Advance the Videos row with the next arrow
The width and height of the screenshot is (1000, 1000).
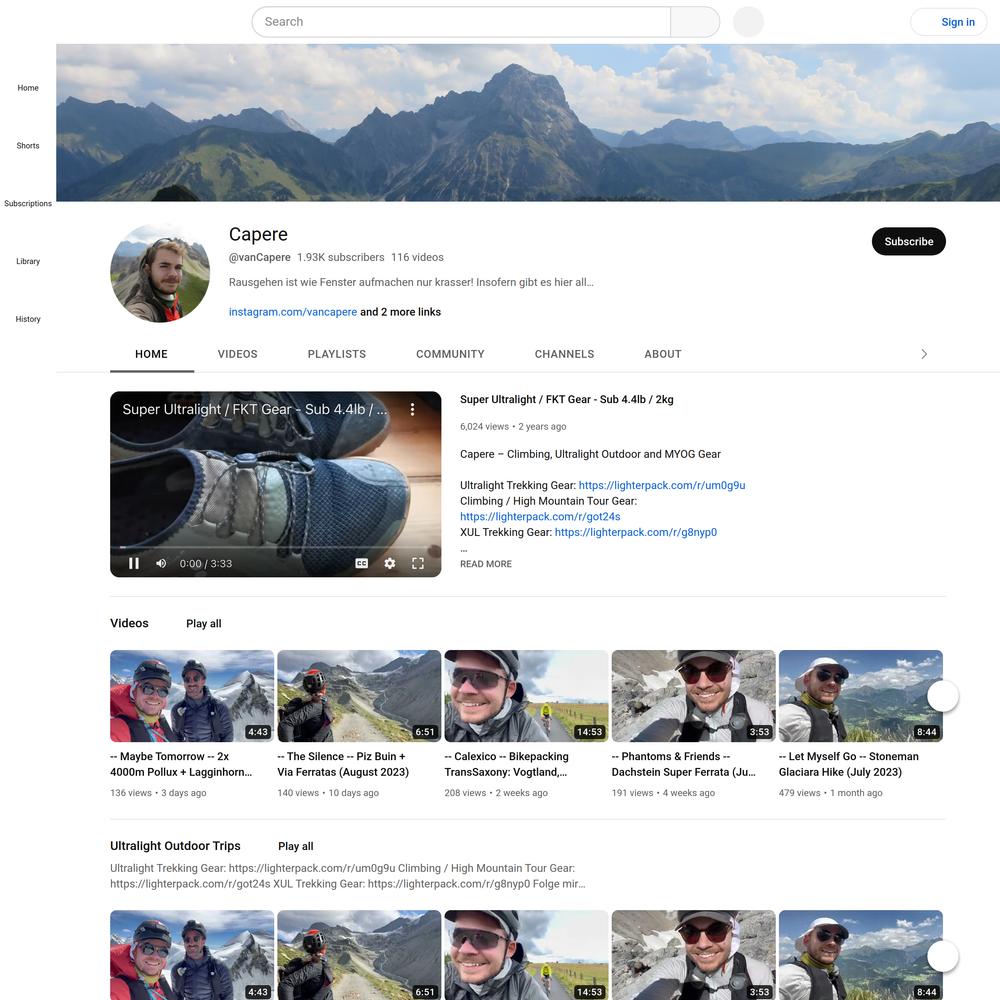click(943, 696)
